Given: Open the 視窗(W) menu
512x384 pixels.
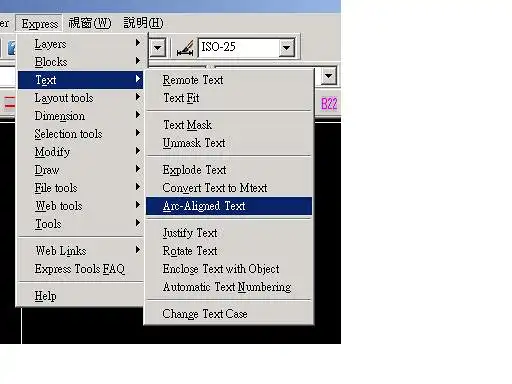Looking at the screenshot, I should [x=90, y=23].
